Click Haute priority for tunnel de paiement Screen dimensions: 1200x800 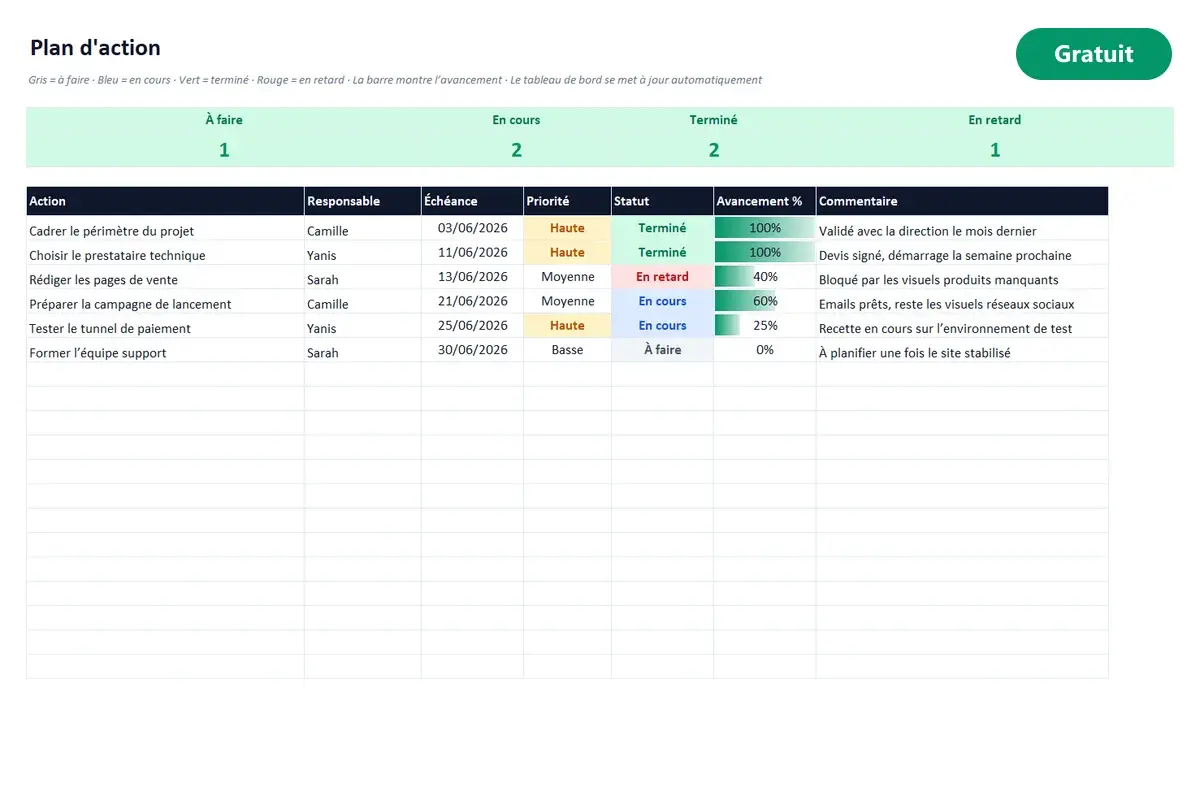click(x=567, y=325)
